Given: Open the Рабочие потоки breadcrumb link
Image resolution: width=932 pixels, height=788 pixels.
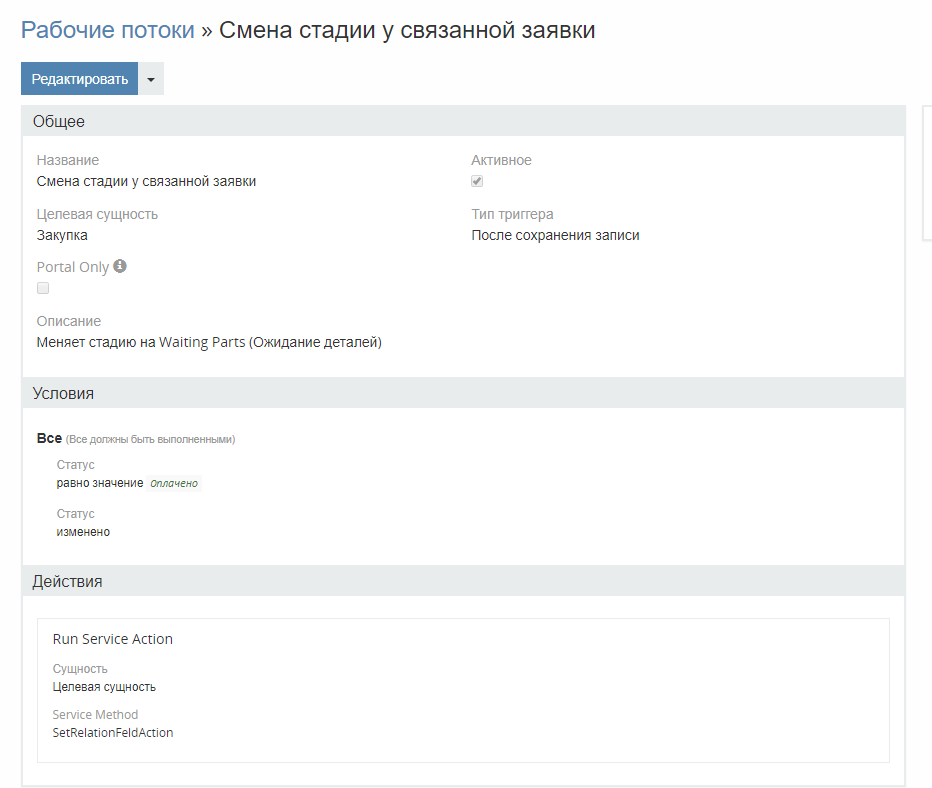Looking at the screenshot, I should click(x=108, y=30).
